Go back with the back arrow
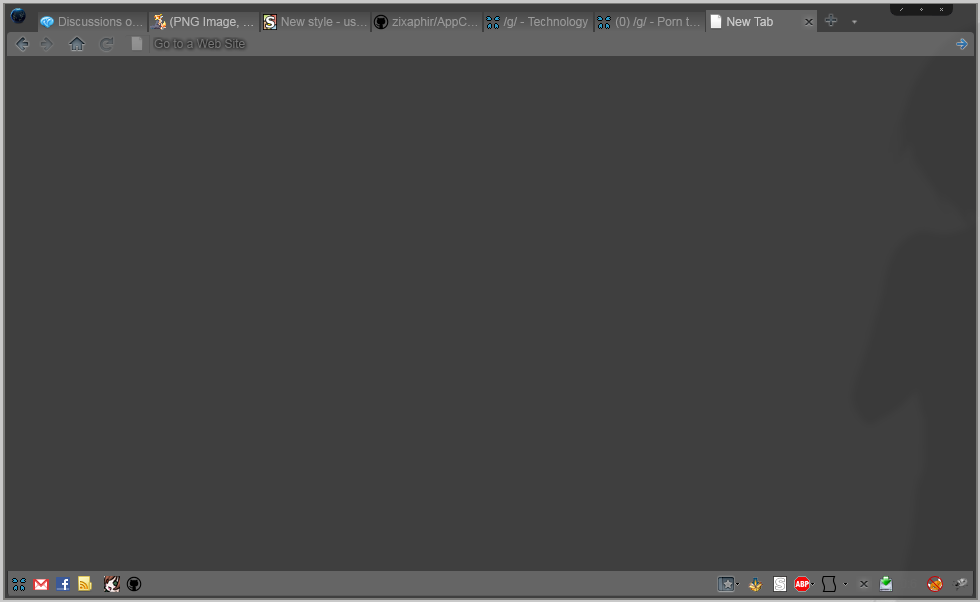 coord(22,44)
